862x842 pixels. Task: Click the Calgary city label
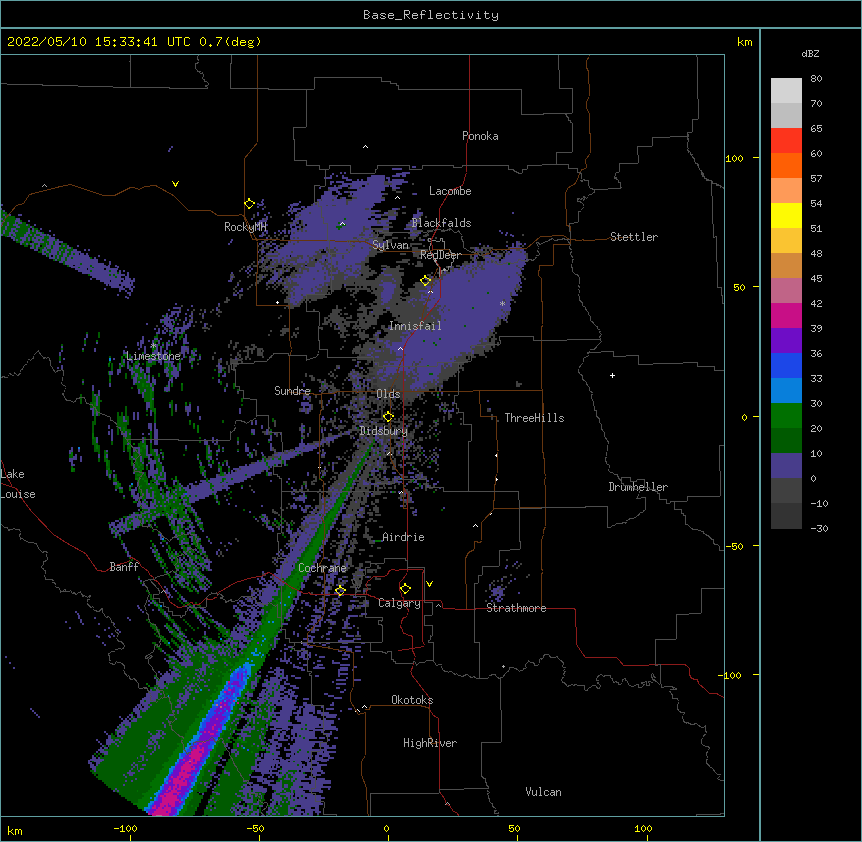pos(399,603)
